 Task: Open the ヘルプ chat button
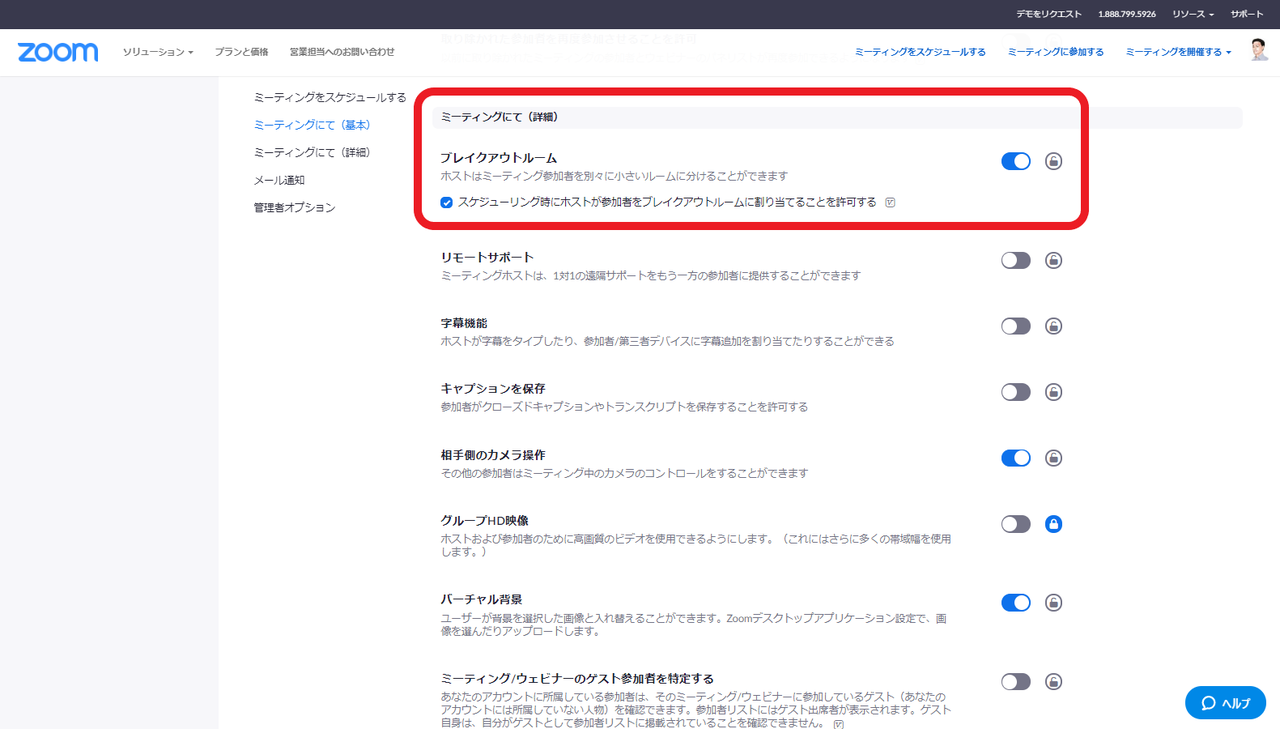coord(1226,703)
